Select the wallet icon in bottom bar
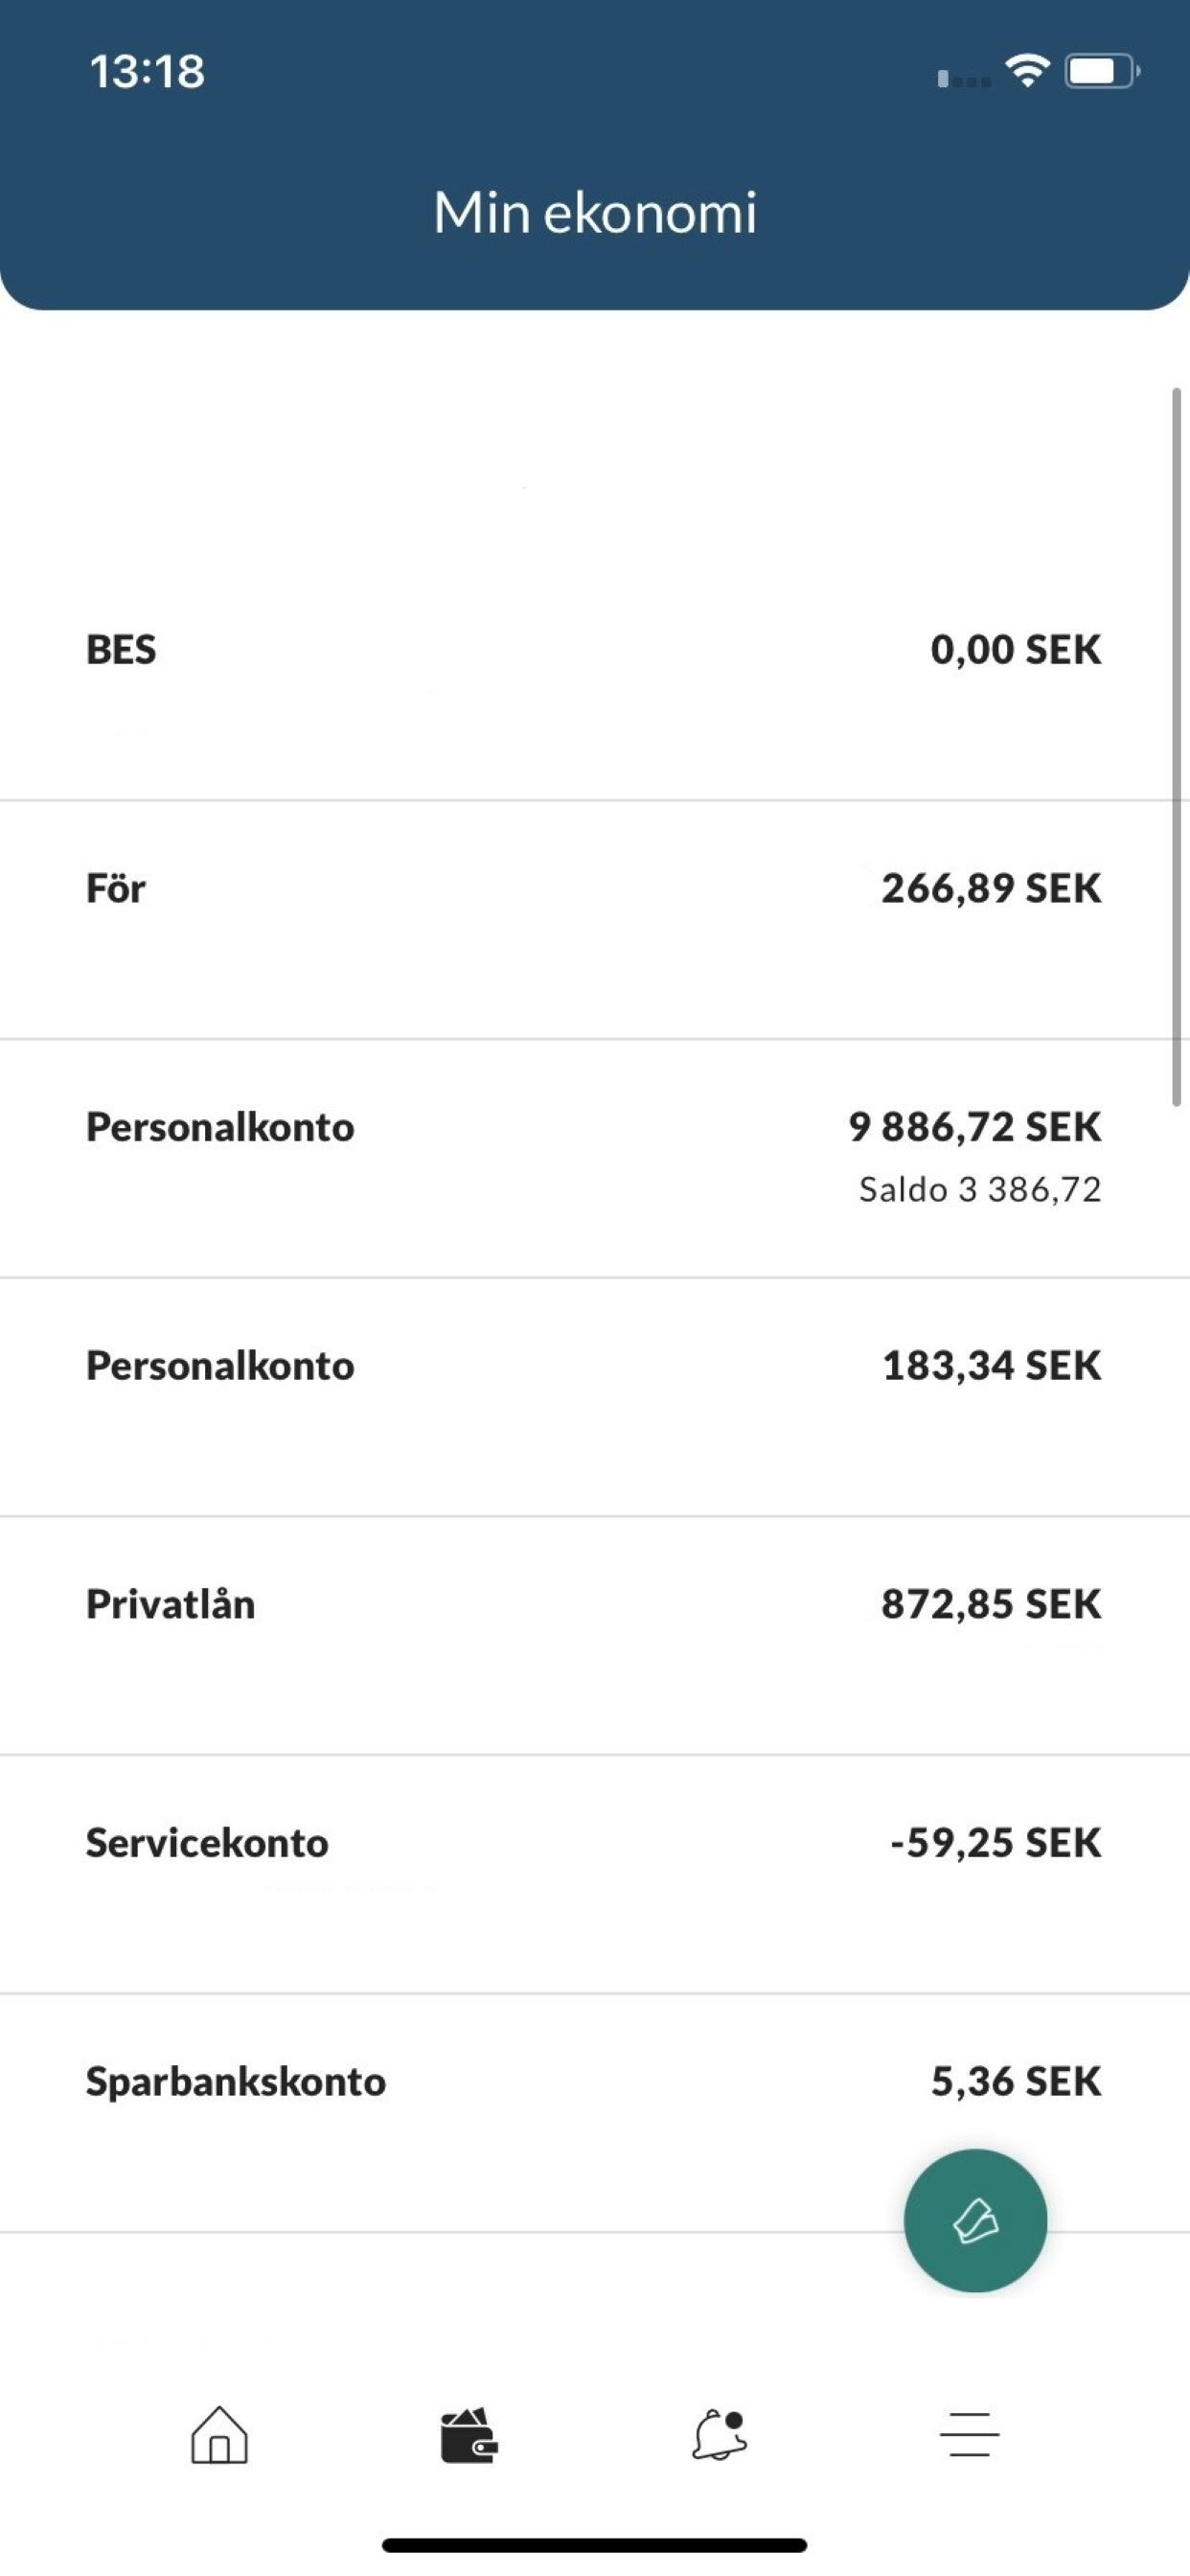 pos(469,2435)
